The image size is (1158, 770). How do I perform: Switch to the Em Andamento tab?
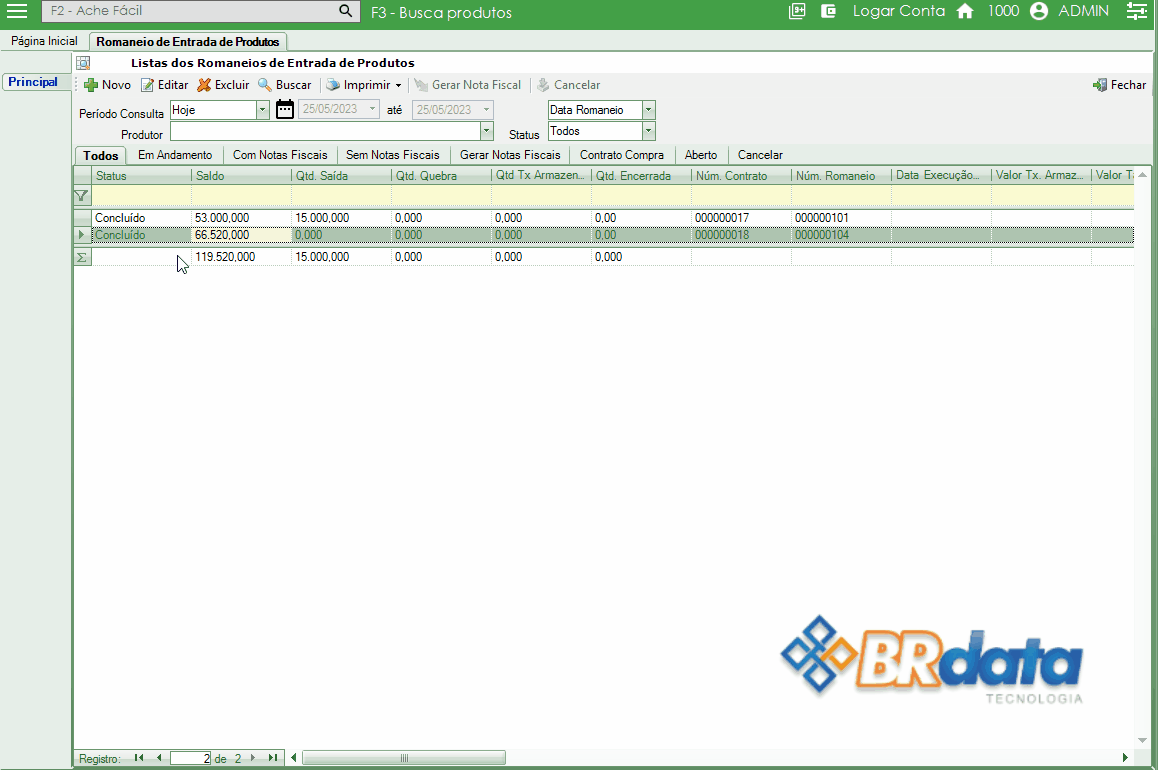(175, 155)
